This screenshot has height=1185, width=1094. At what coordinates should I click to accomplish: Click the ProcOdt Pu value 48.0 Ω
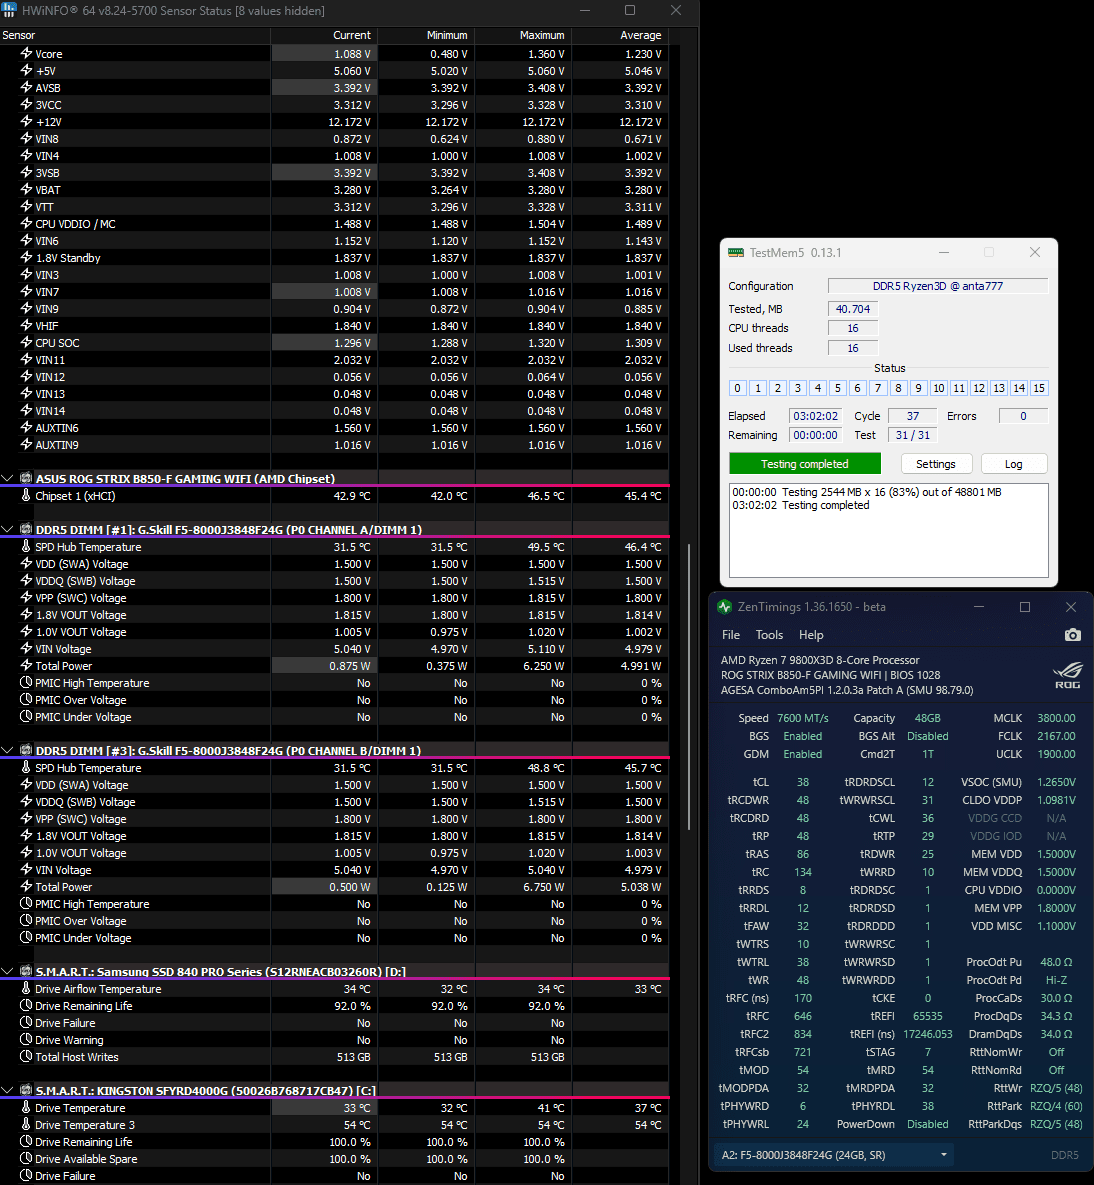tap(1056, 962)
